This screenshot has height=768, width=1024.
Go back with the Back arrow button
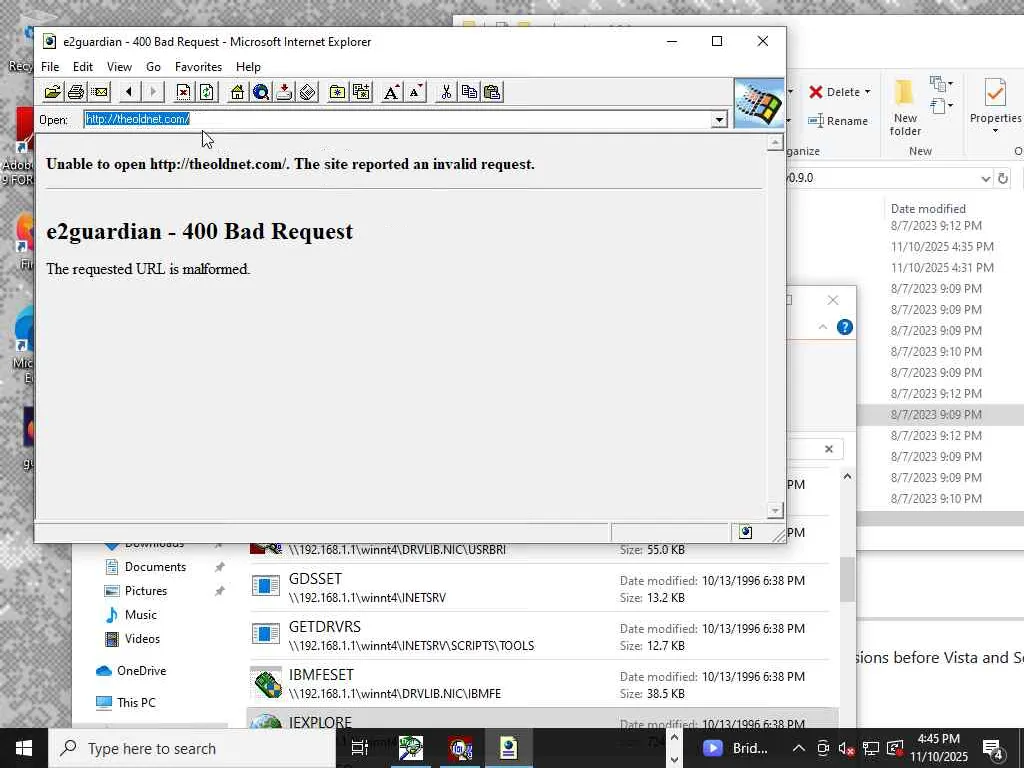click(129, 92)
